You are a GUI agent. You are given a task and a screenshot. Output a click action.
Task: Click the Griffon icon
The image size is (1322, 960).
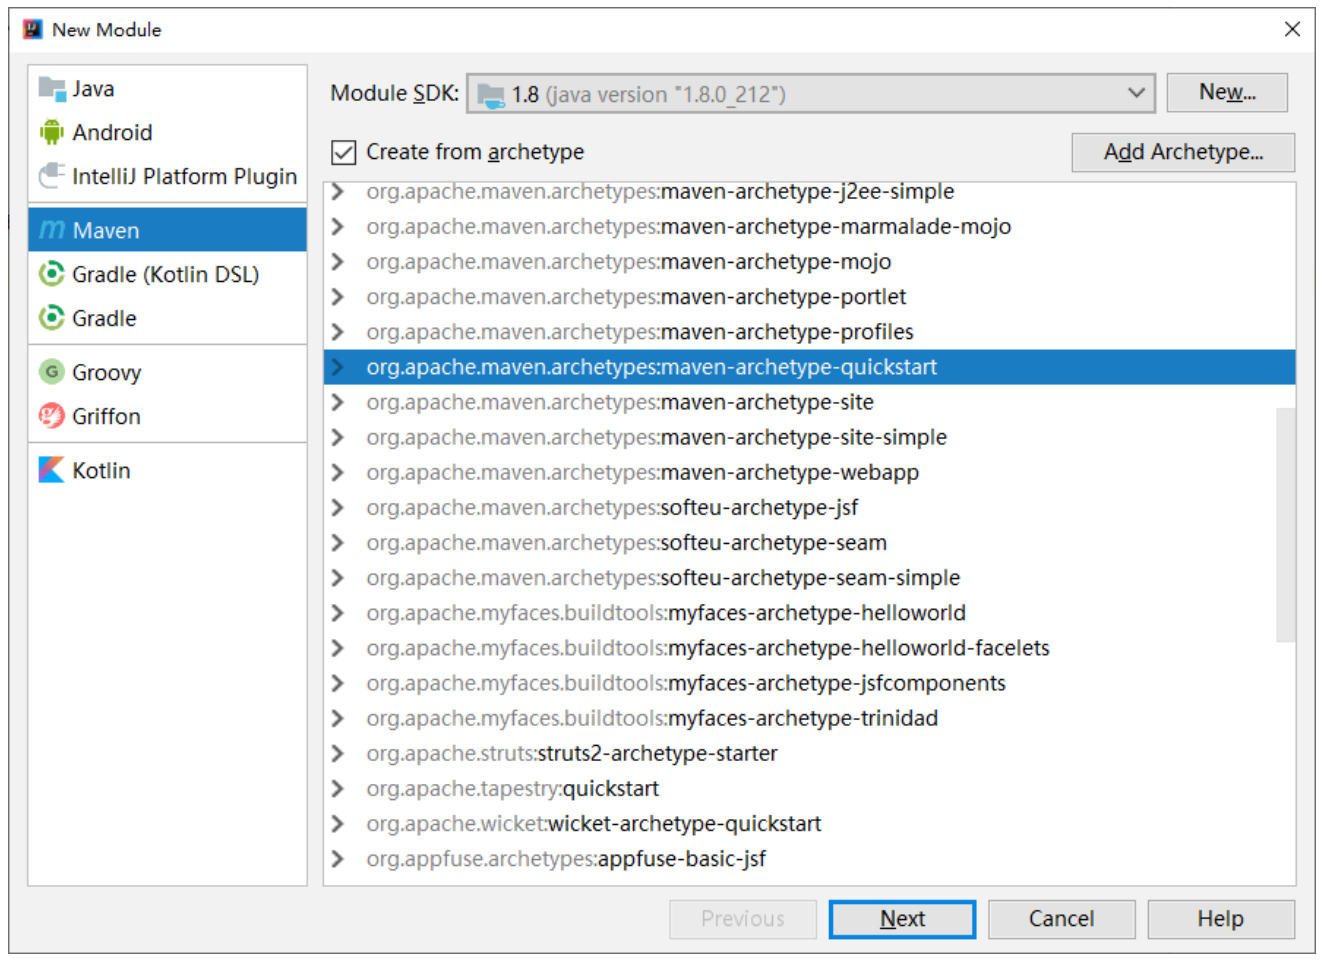click(52, 416)
